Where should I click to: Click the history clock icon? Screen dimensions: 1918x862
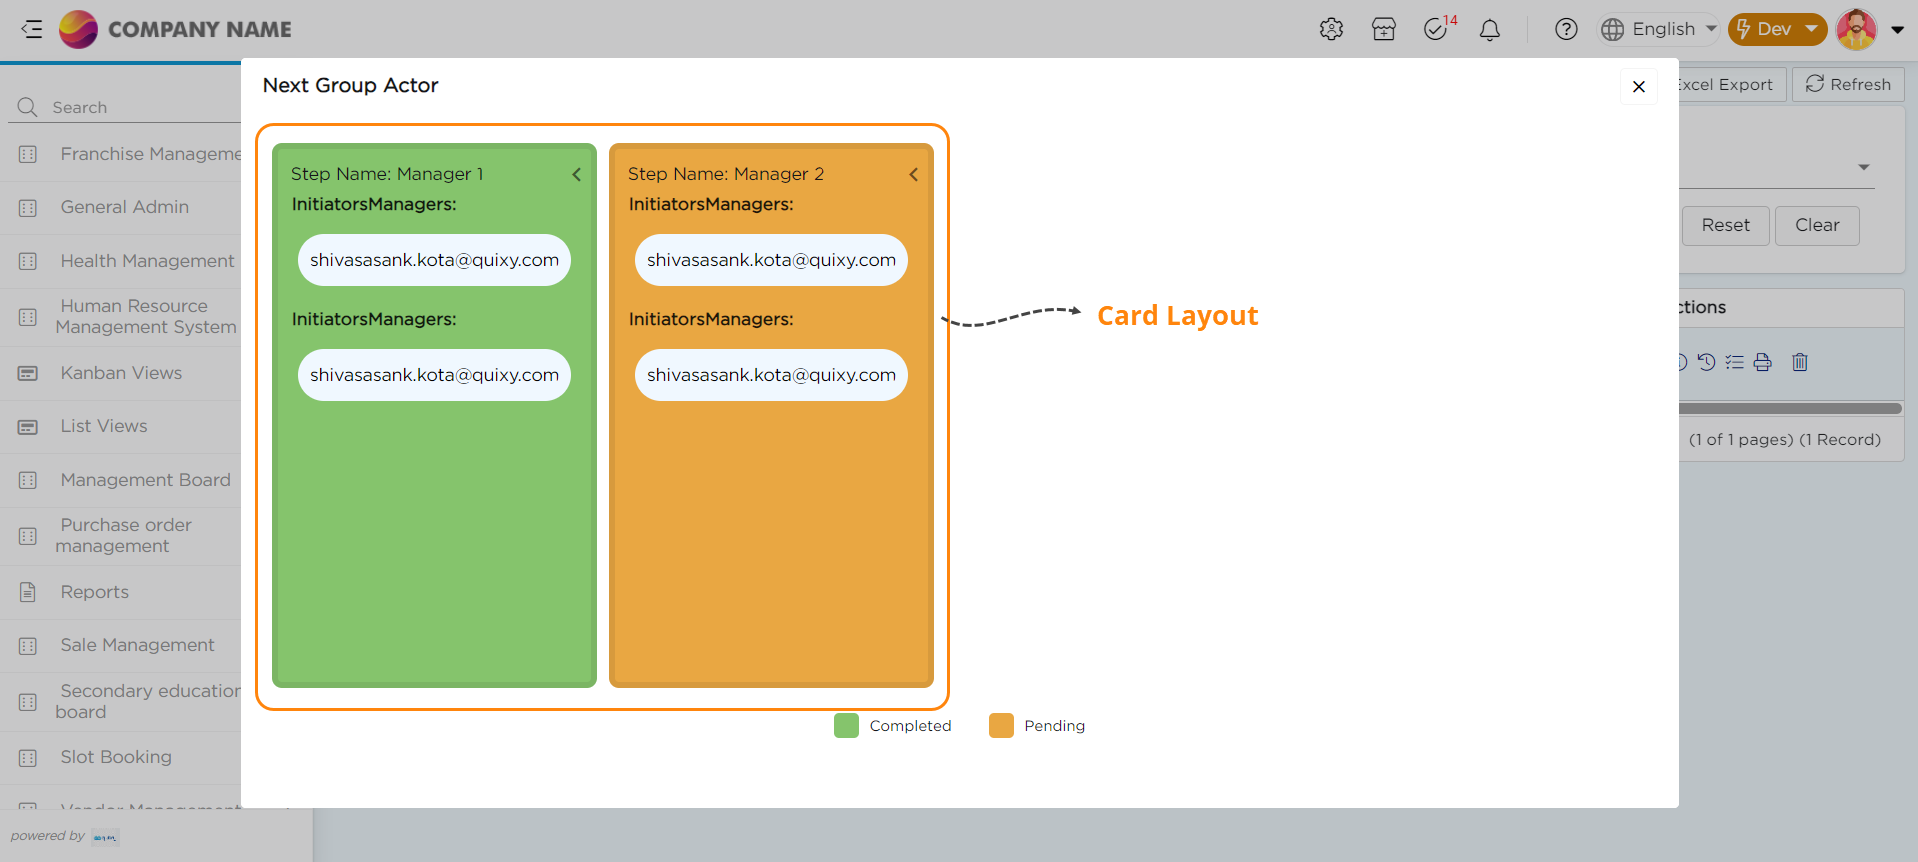click(x=1707, y=362)
